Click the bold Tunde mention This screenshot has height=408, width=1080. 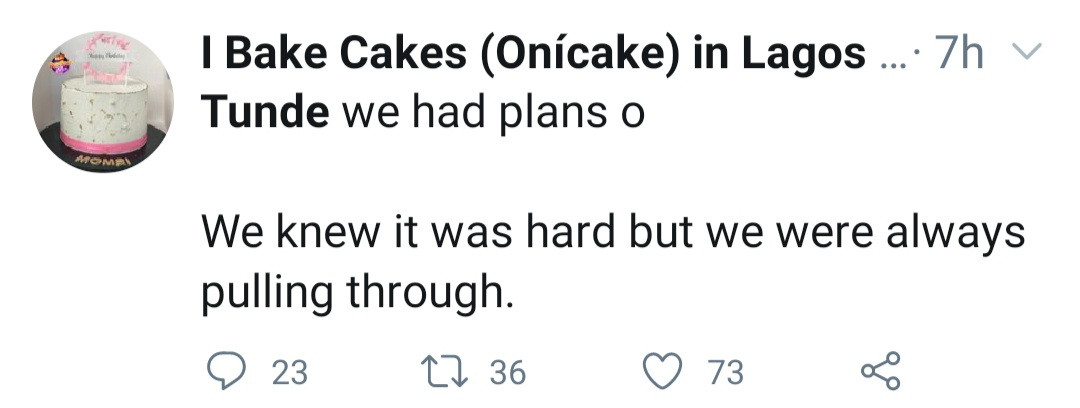point(264,111)
